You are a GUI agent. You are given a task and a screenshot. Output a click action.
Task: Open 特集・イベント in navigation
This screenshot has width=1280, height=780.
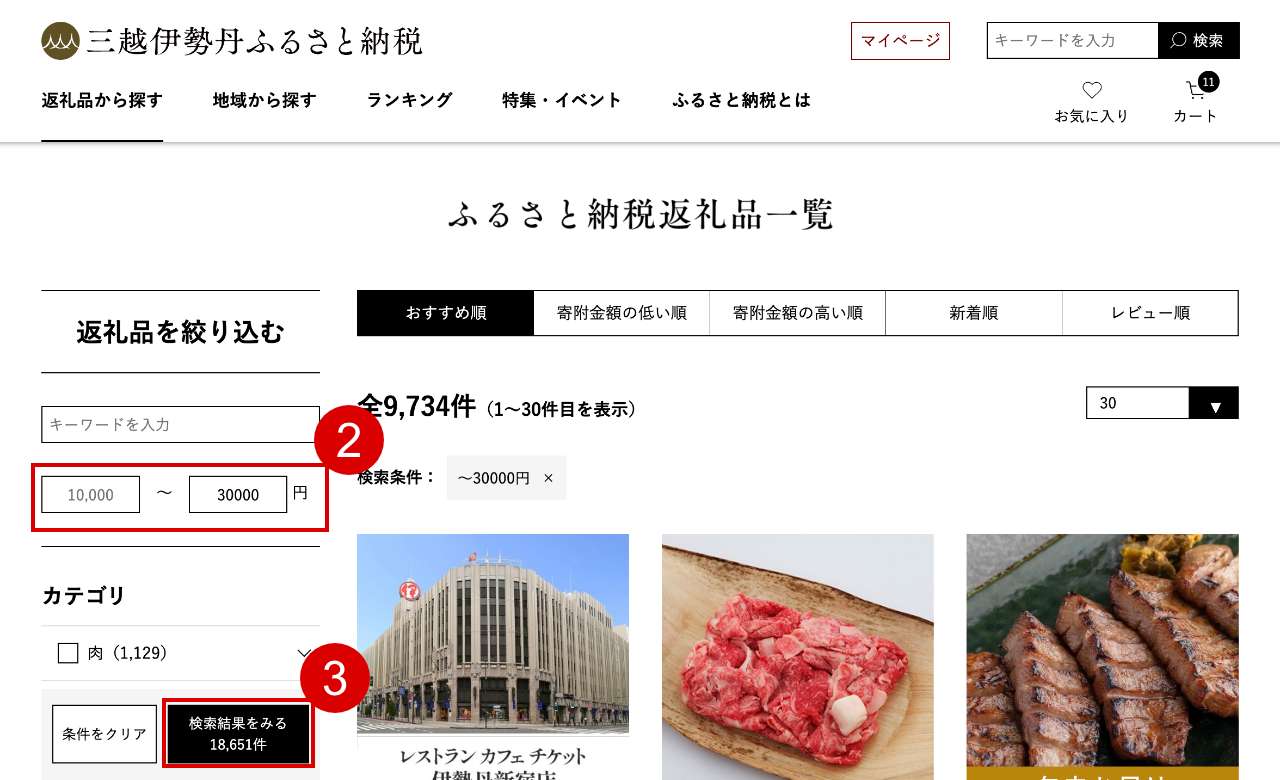pyautogui.click(x=562, y=100)
